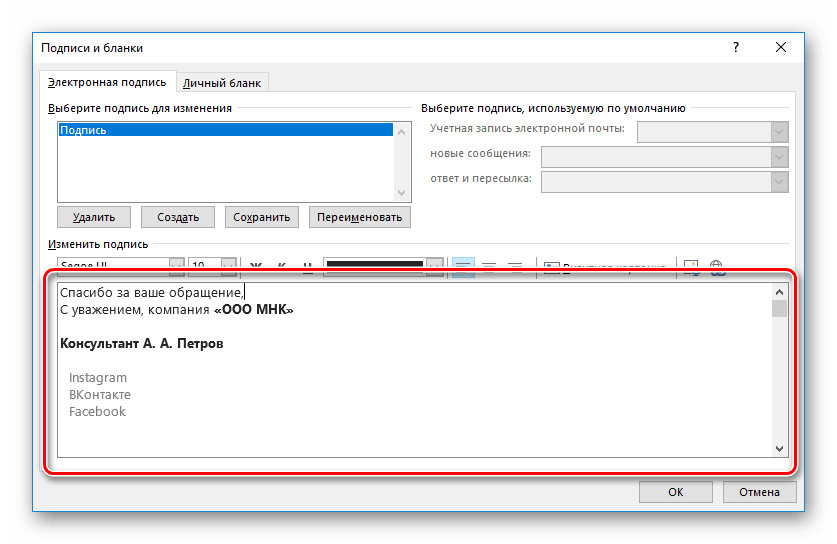Click the Создать button
Image resolution: width=837 pixels, height=544 pixels.
point(178,217)
